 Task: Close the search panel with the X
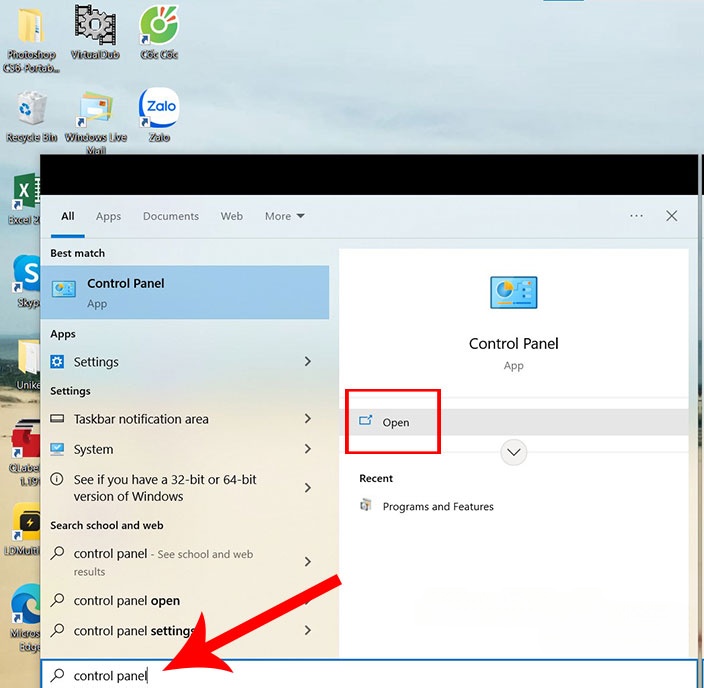pyautogui.click(x=672, y=216)
